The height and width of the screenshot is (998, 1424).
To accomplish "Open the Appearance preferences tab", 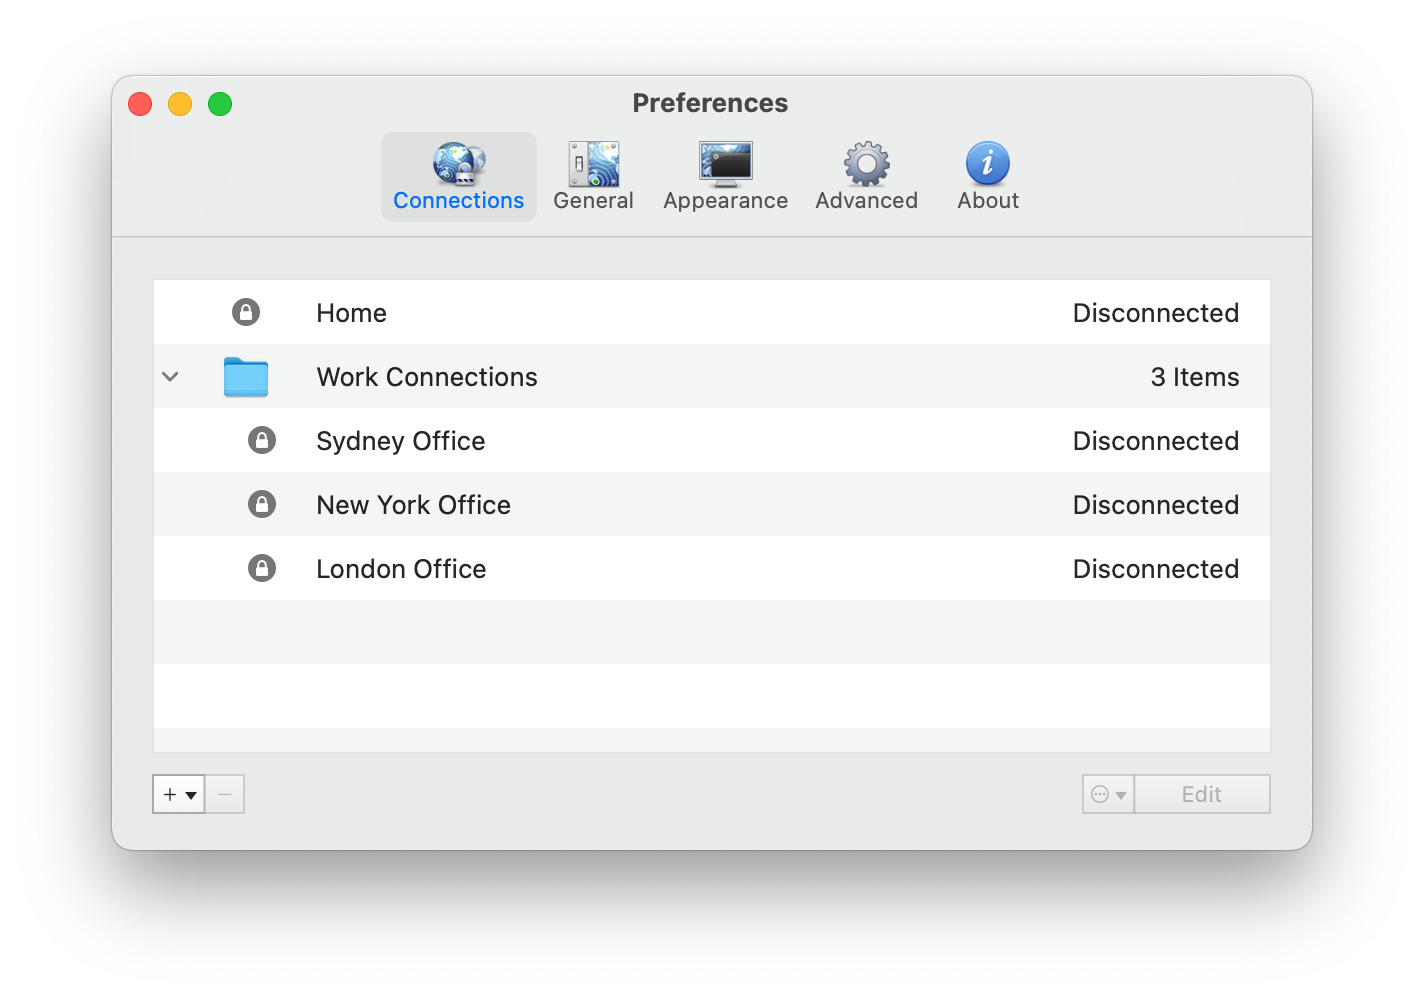I will click(726, 177).
